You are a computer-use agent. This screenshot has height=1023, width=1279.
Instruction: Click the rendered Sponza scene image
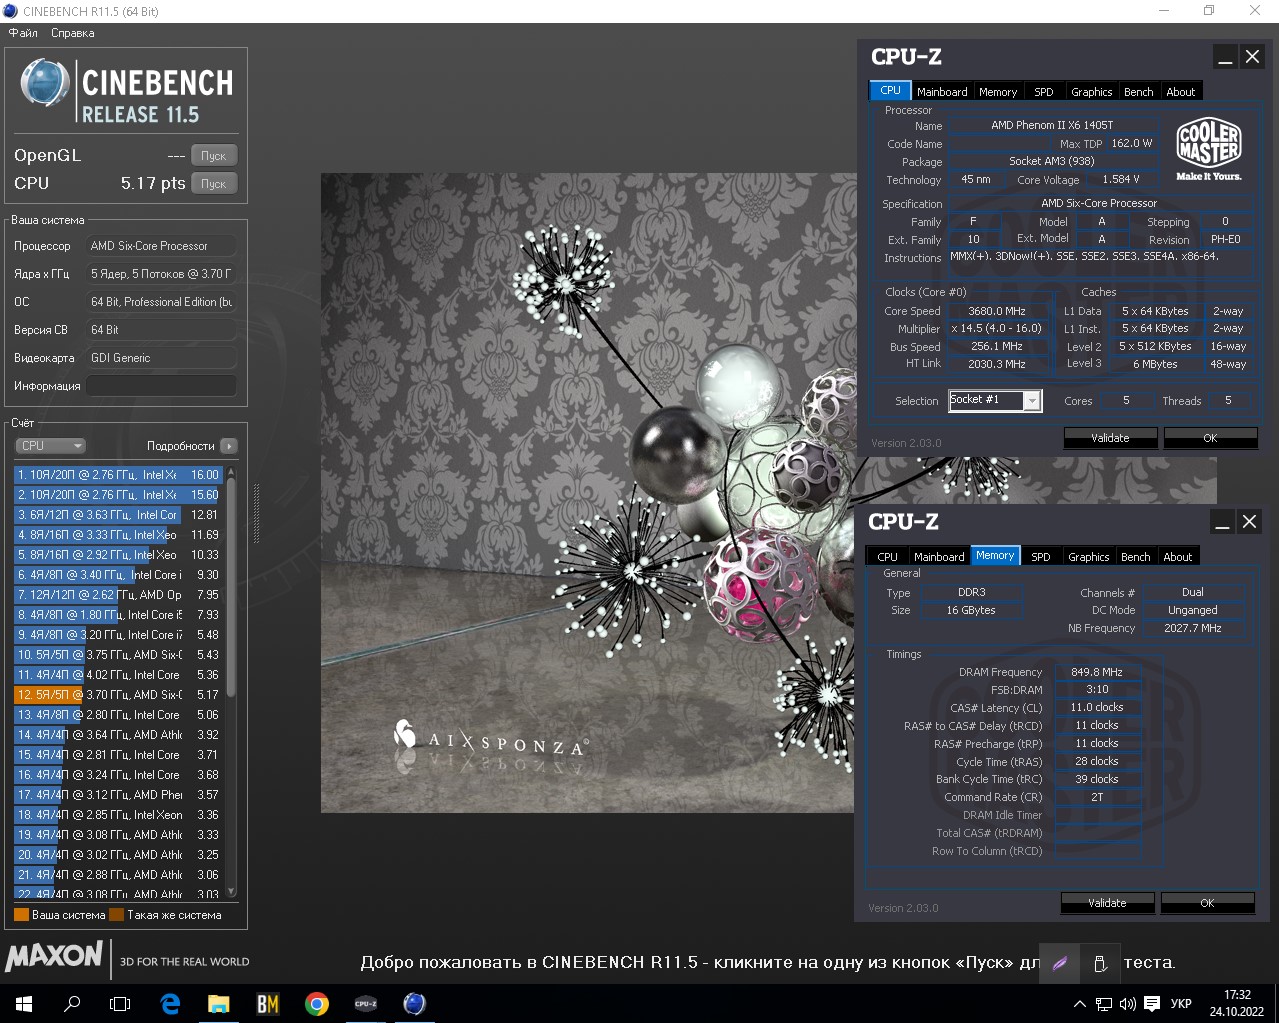pyautogui.click(x=589, y=493)
